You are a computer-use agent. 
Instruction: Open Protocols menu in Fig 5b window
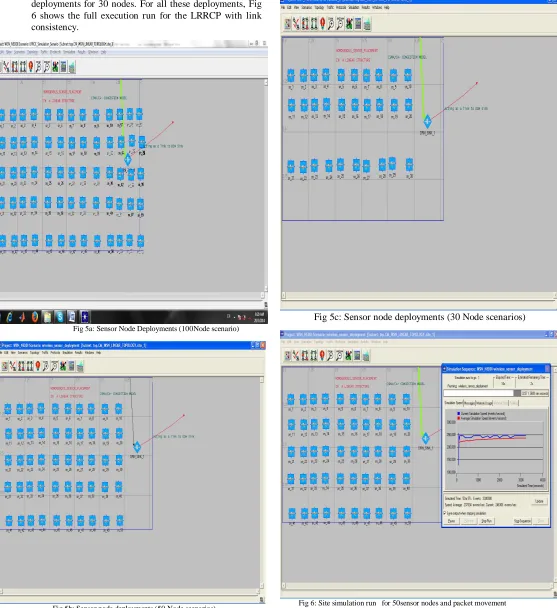pyautogui.click(x=55, y=353)
